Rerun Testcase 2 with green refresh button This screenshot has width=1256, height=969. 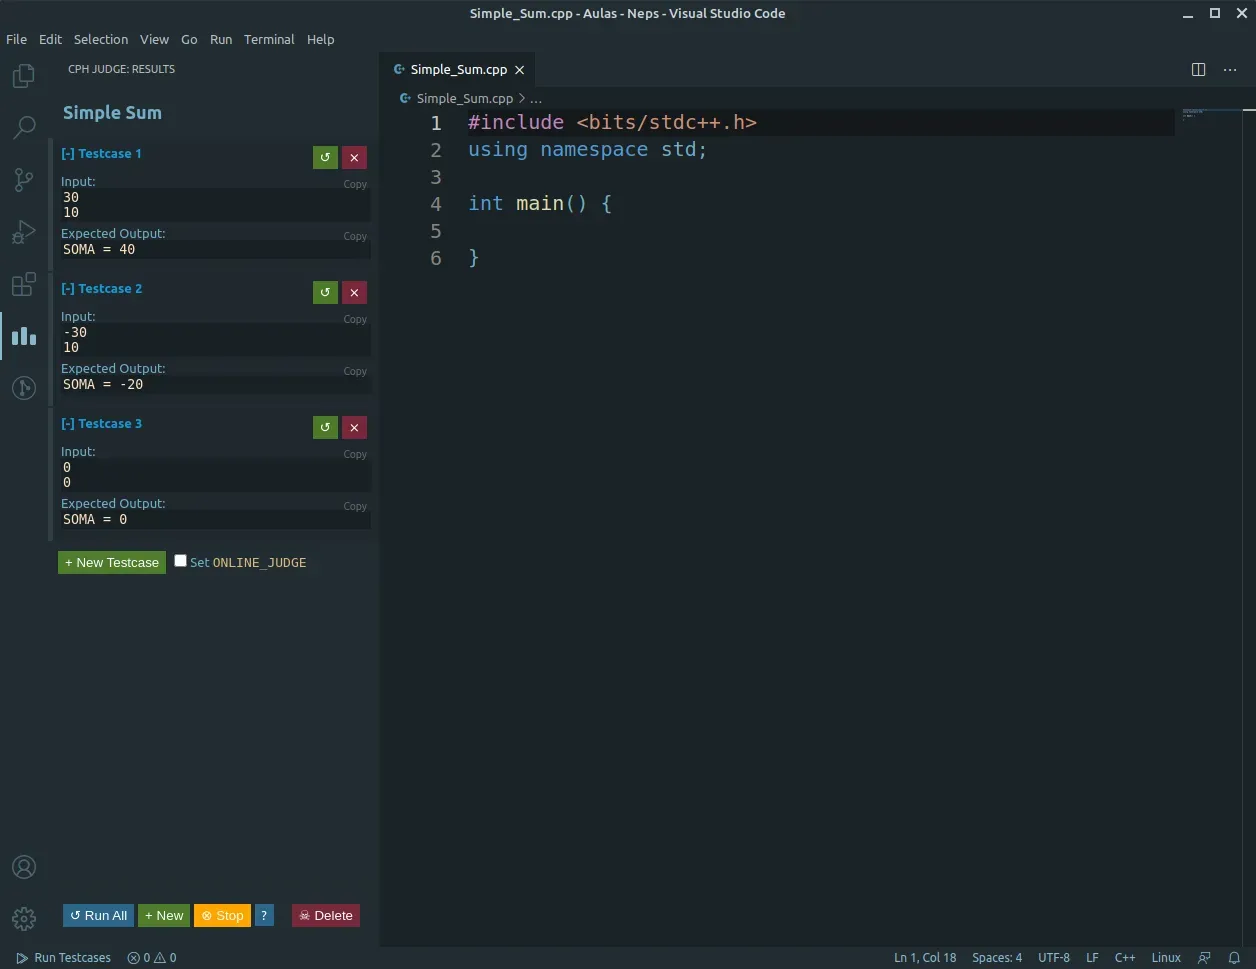(x=325, y=292)
